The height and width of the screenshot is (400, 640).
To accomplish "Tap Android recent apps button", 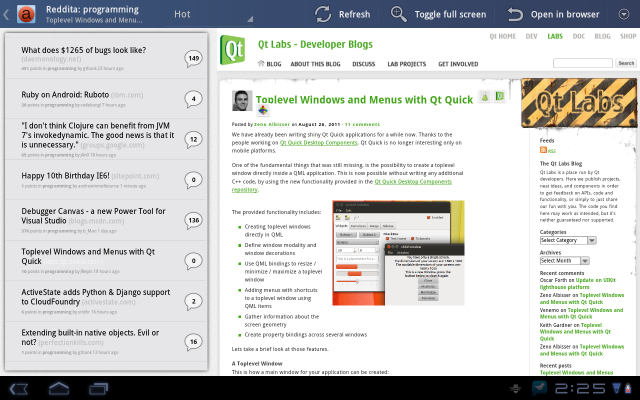I will (x=98, y=388).
